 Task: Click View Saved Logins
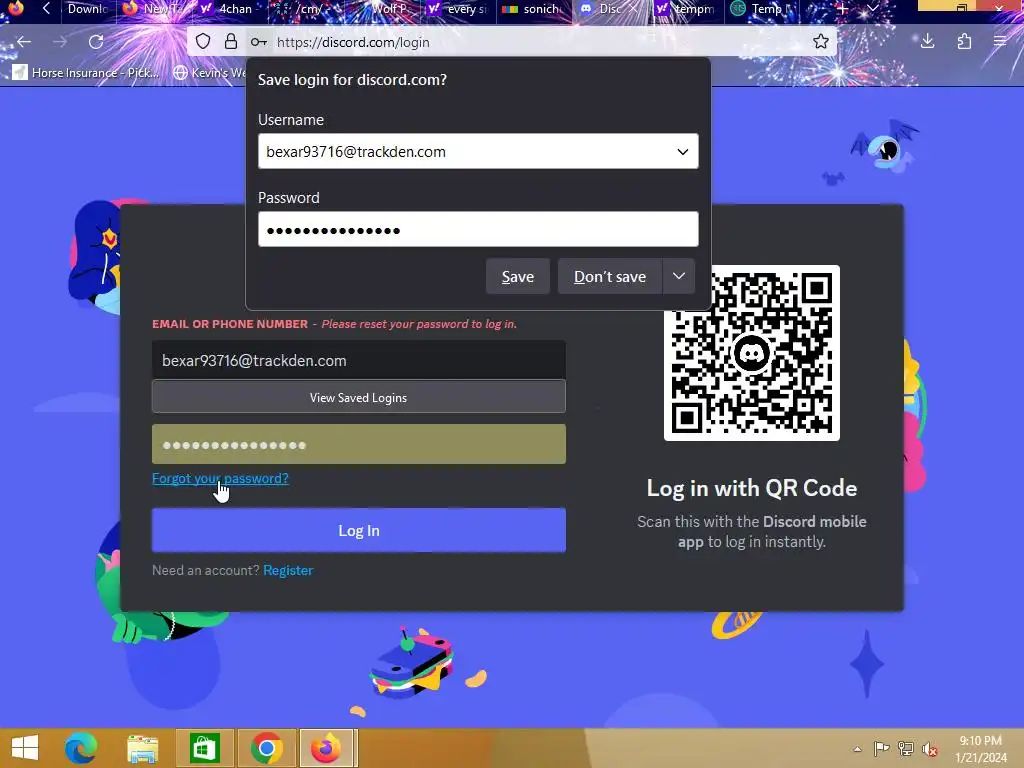pos(359,397)
